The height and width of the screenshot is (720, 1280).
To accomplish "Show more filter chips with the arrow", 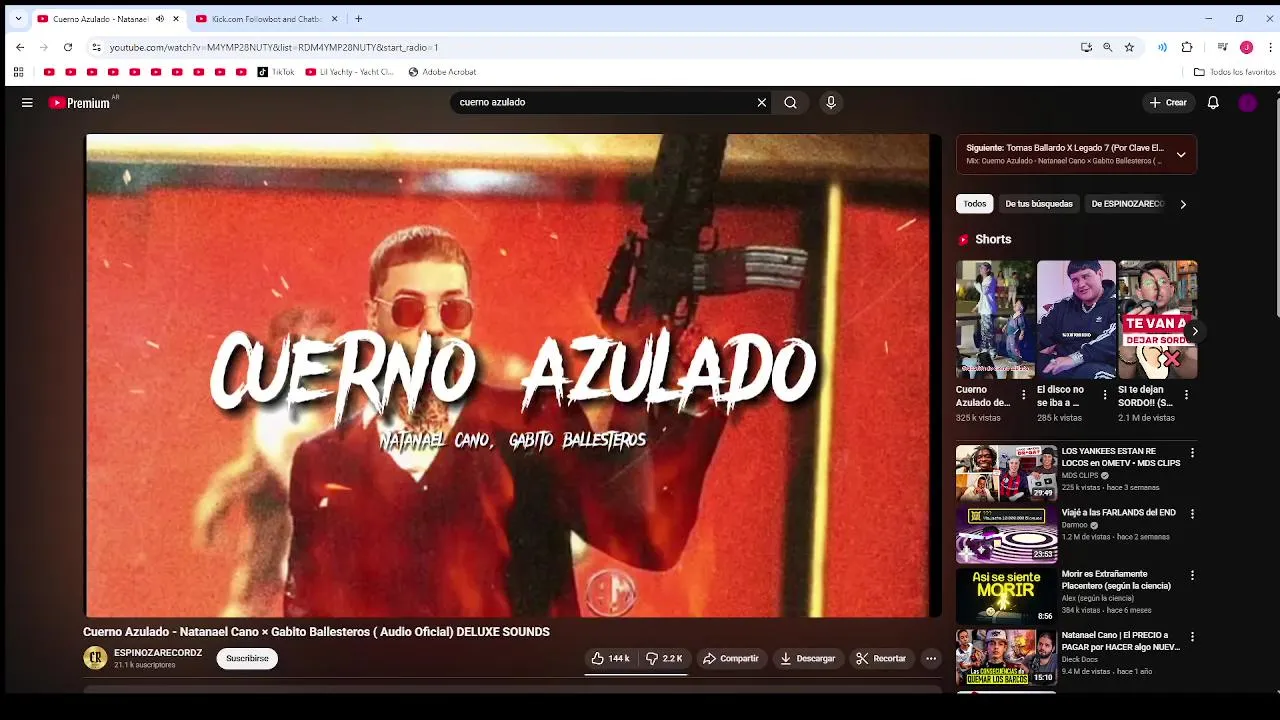I will (1183, 204).
